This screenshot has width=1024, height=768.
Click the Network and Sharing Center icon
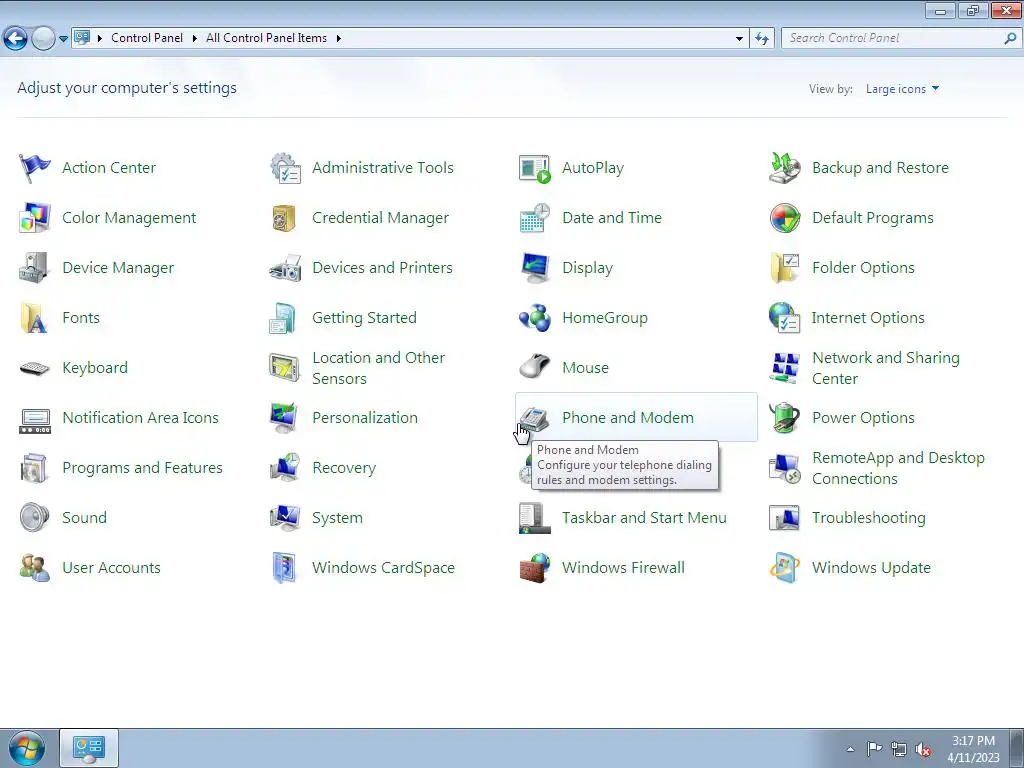784,368
